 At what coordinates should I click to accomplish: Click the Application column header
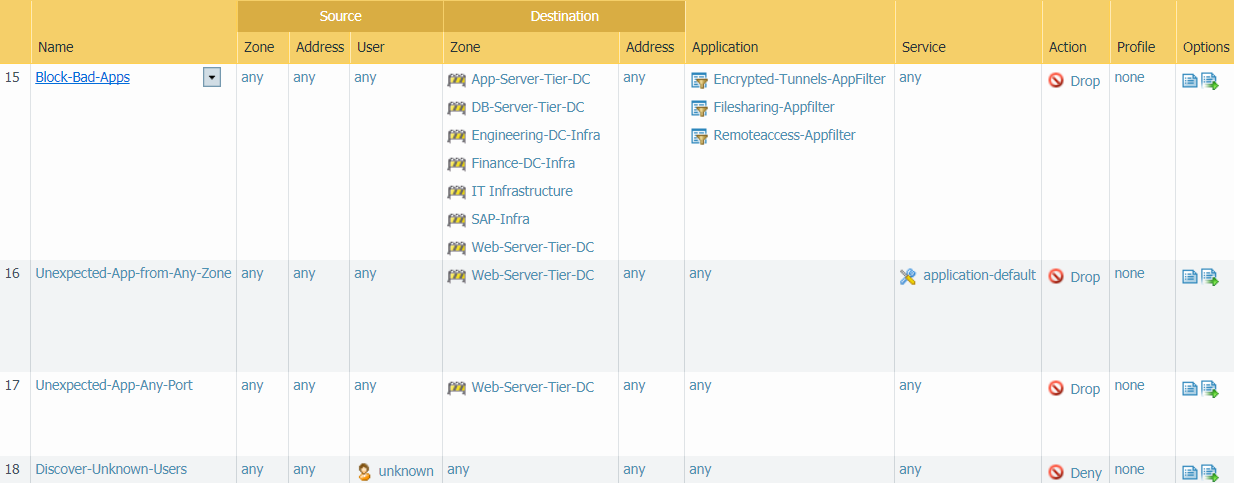point(725,47)
